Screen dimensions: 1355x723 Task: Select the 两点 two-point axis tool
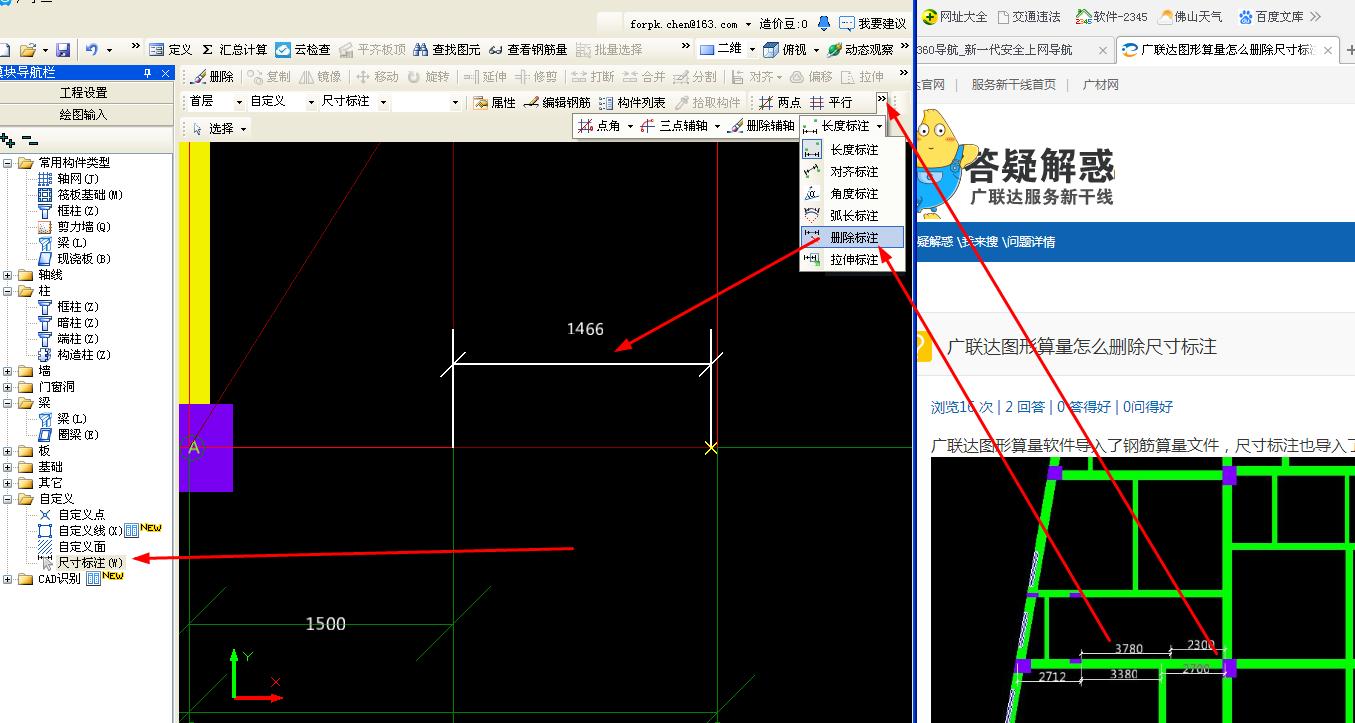780,102
